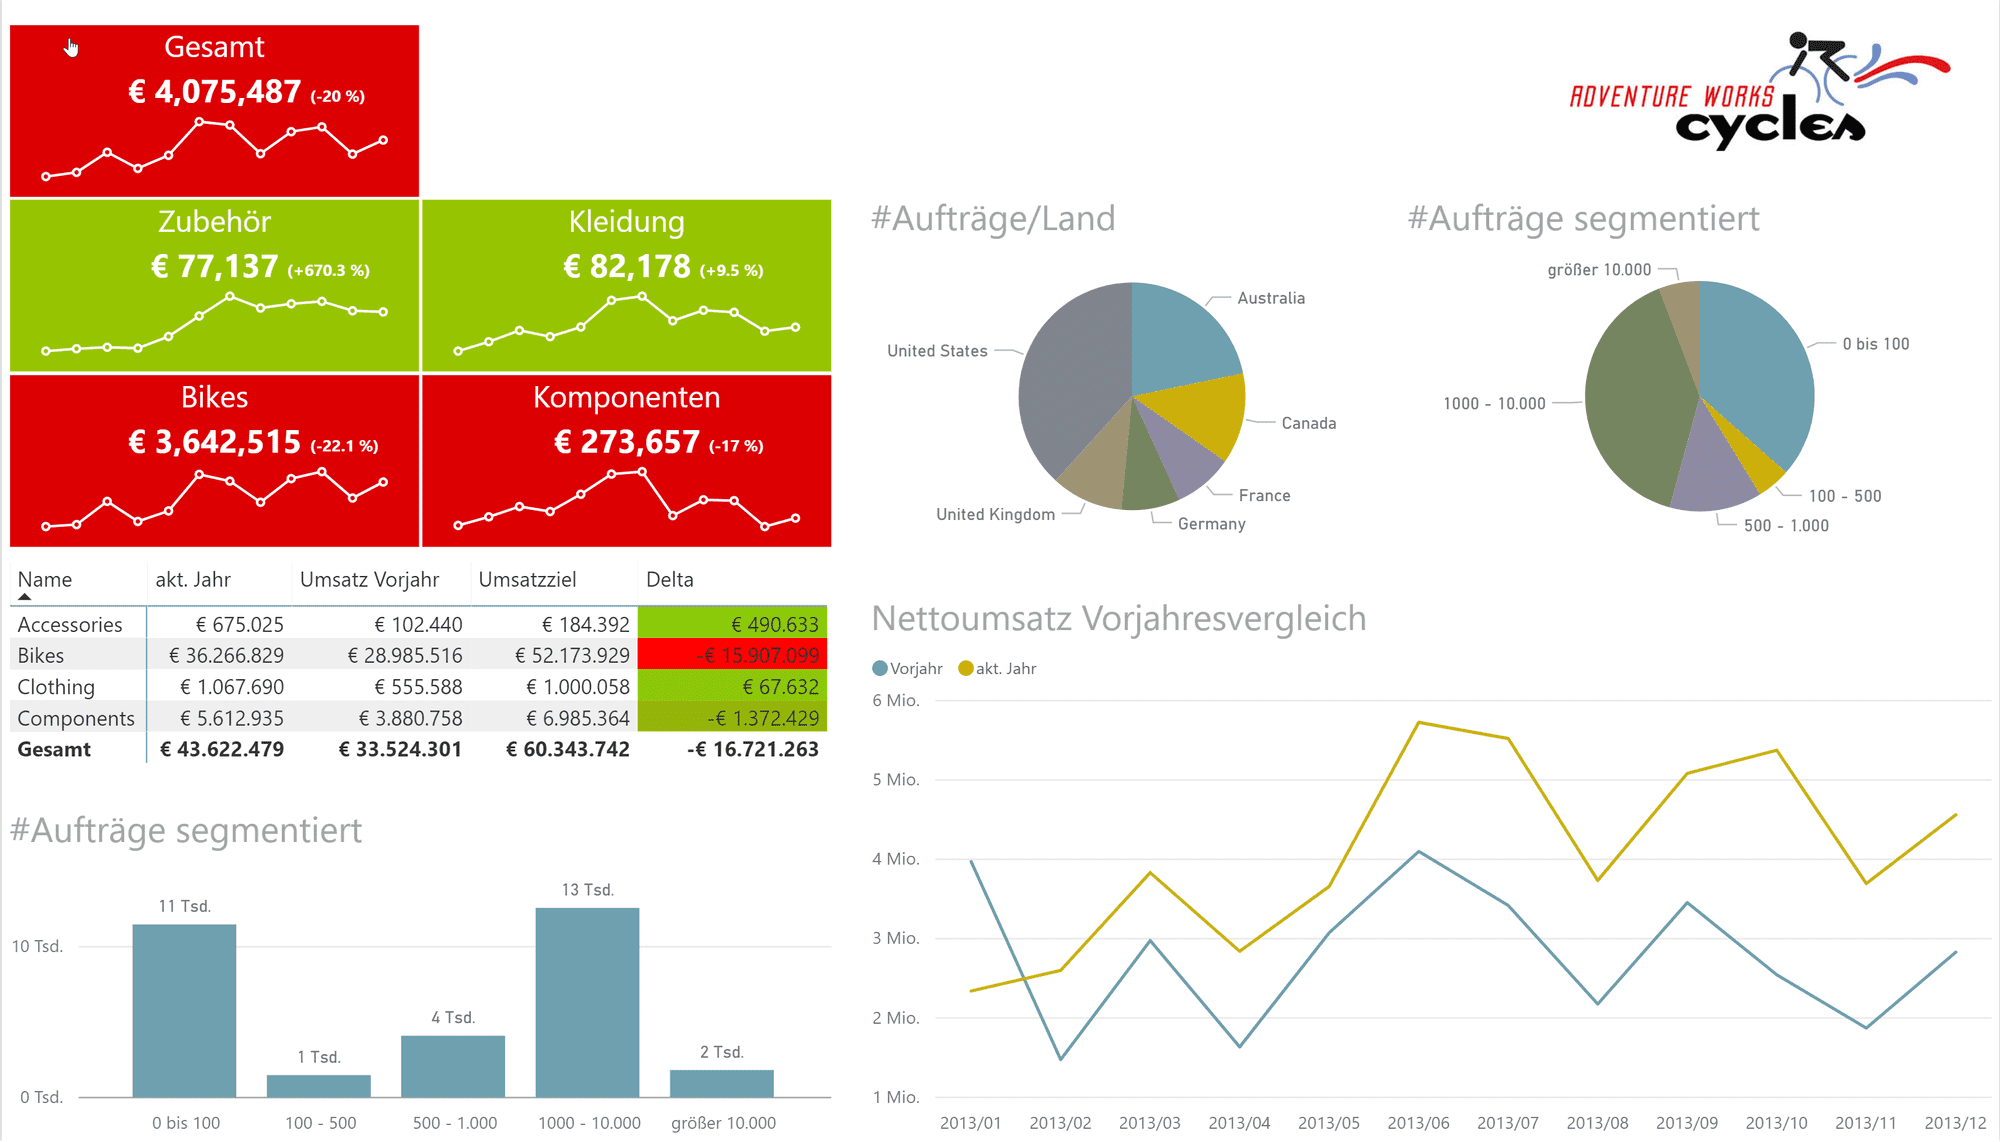Click the 11 Tsd. bar data label

tap(185, 906)
